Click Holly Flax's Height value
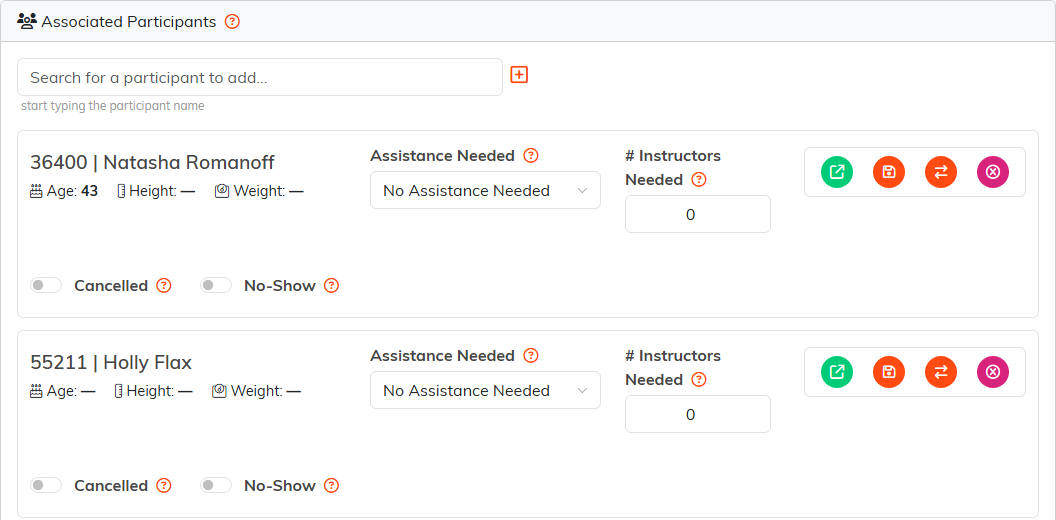The width and height of the screenshot is (1056, 520). pyautogui.click(x=185, y=391)
